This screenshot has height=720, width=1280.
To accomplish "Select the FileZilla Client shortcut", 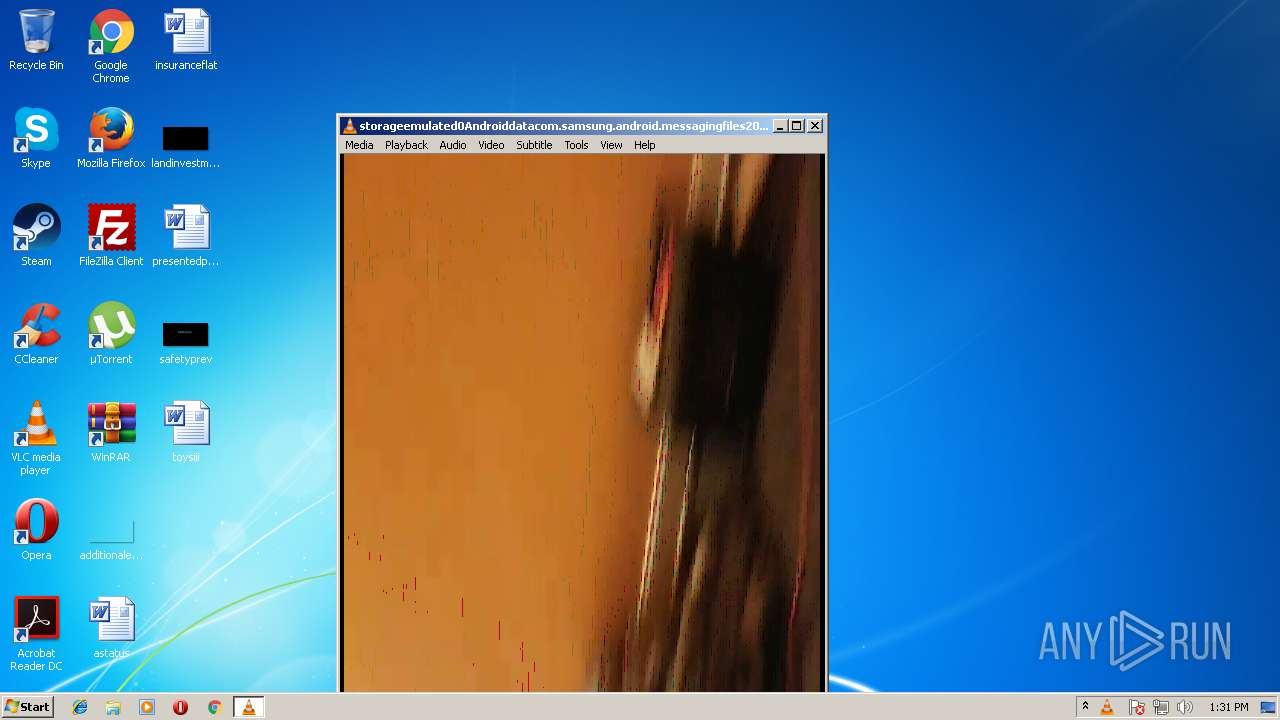I will point(111,237).
